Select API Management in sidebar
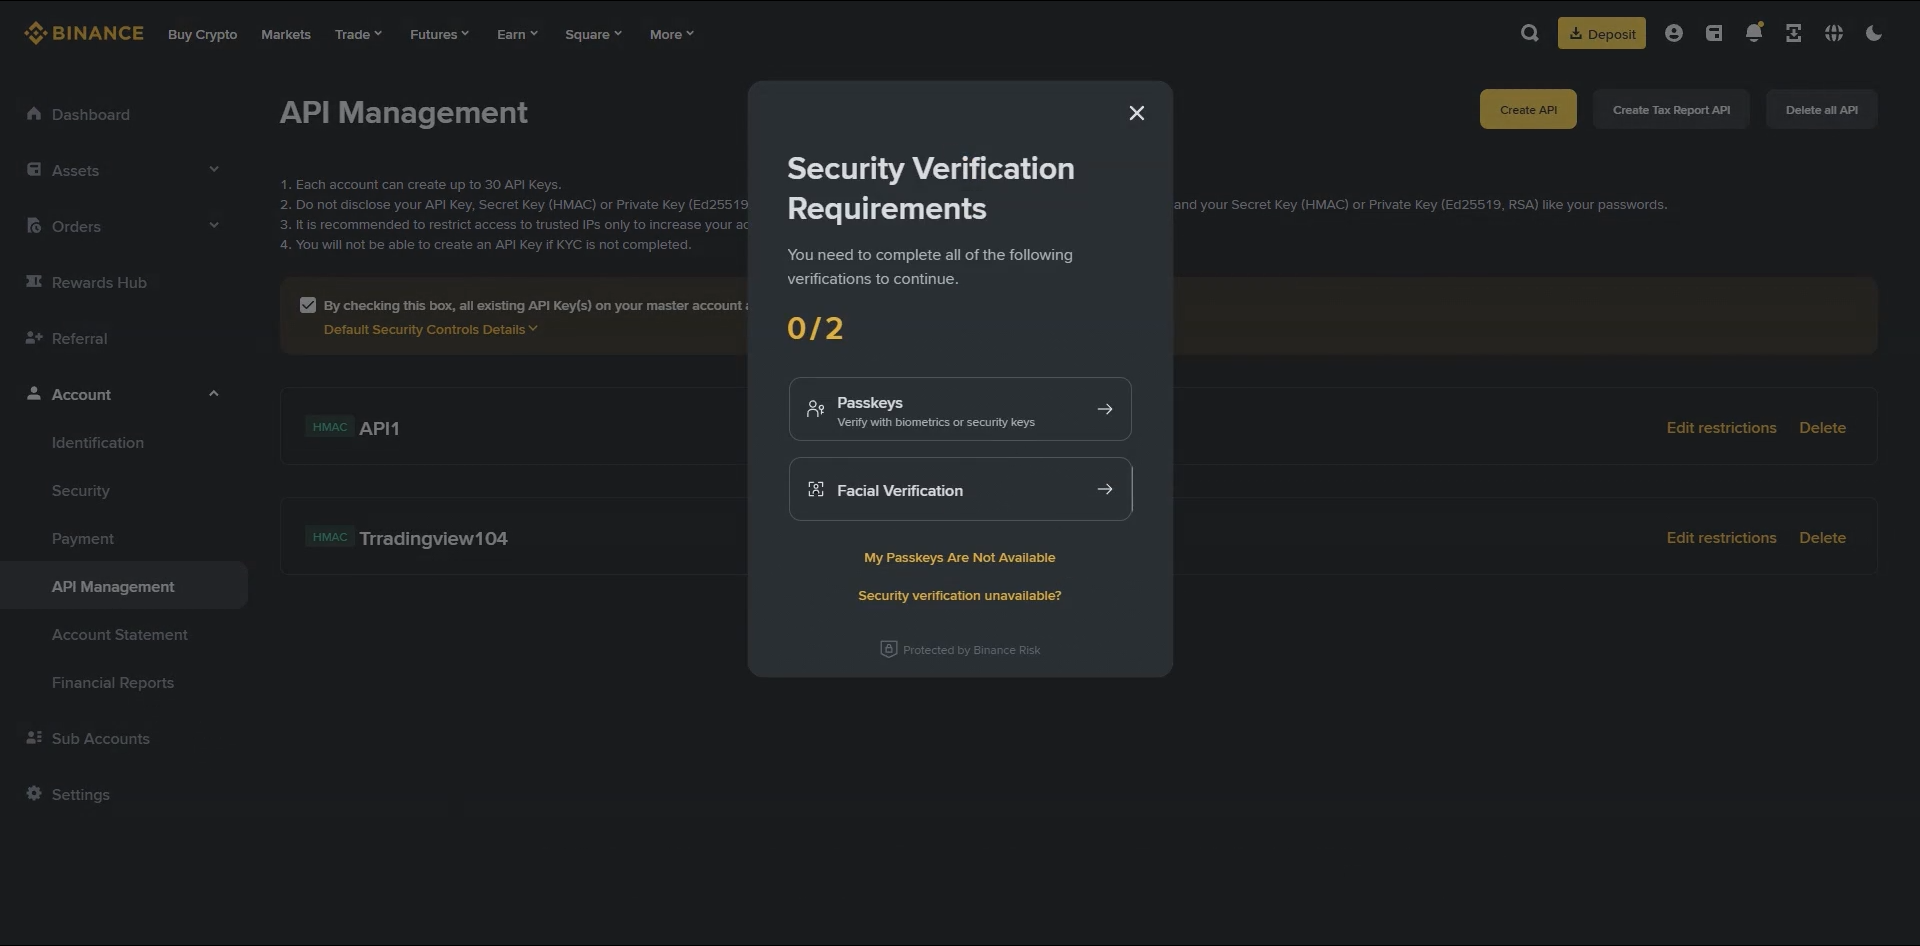 click(124, 586)
